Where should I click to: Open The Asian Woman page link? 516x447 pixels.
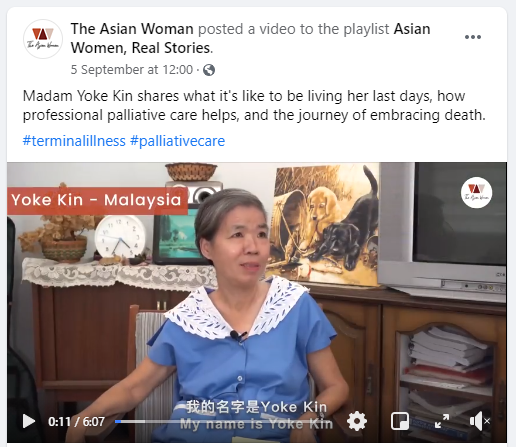pos(132,29)
